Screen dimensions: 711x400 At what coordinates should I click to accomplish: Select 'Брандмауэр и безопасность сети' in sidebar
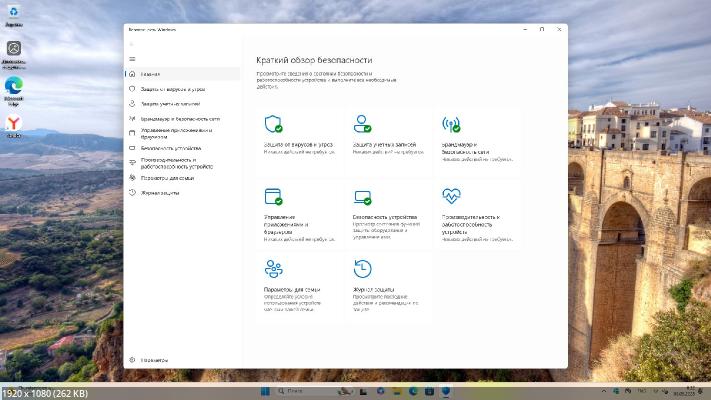[180, 118]
